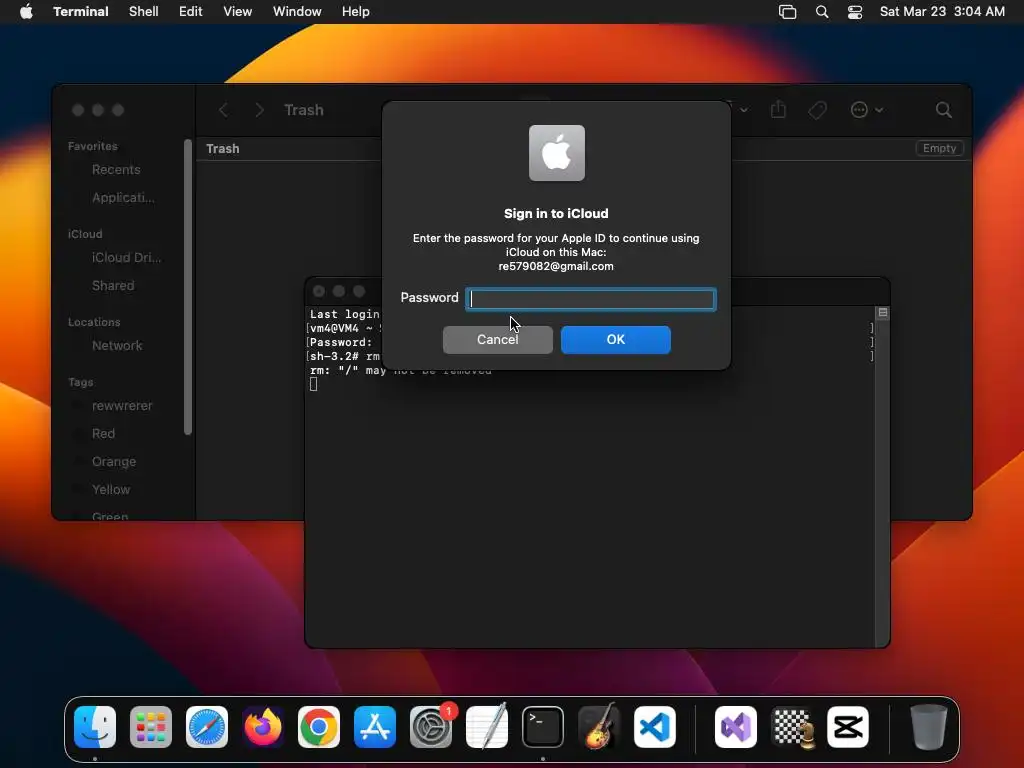
Task: Open TextEdit from the dock
Action: point(487,727)
